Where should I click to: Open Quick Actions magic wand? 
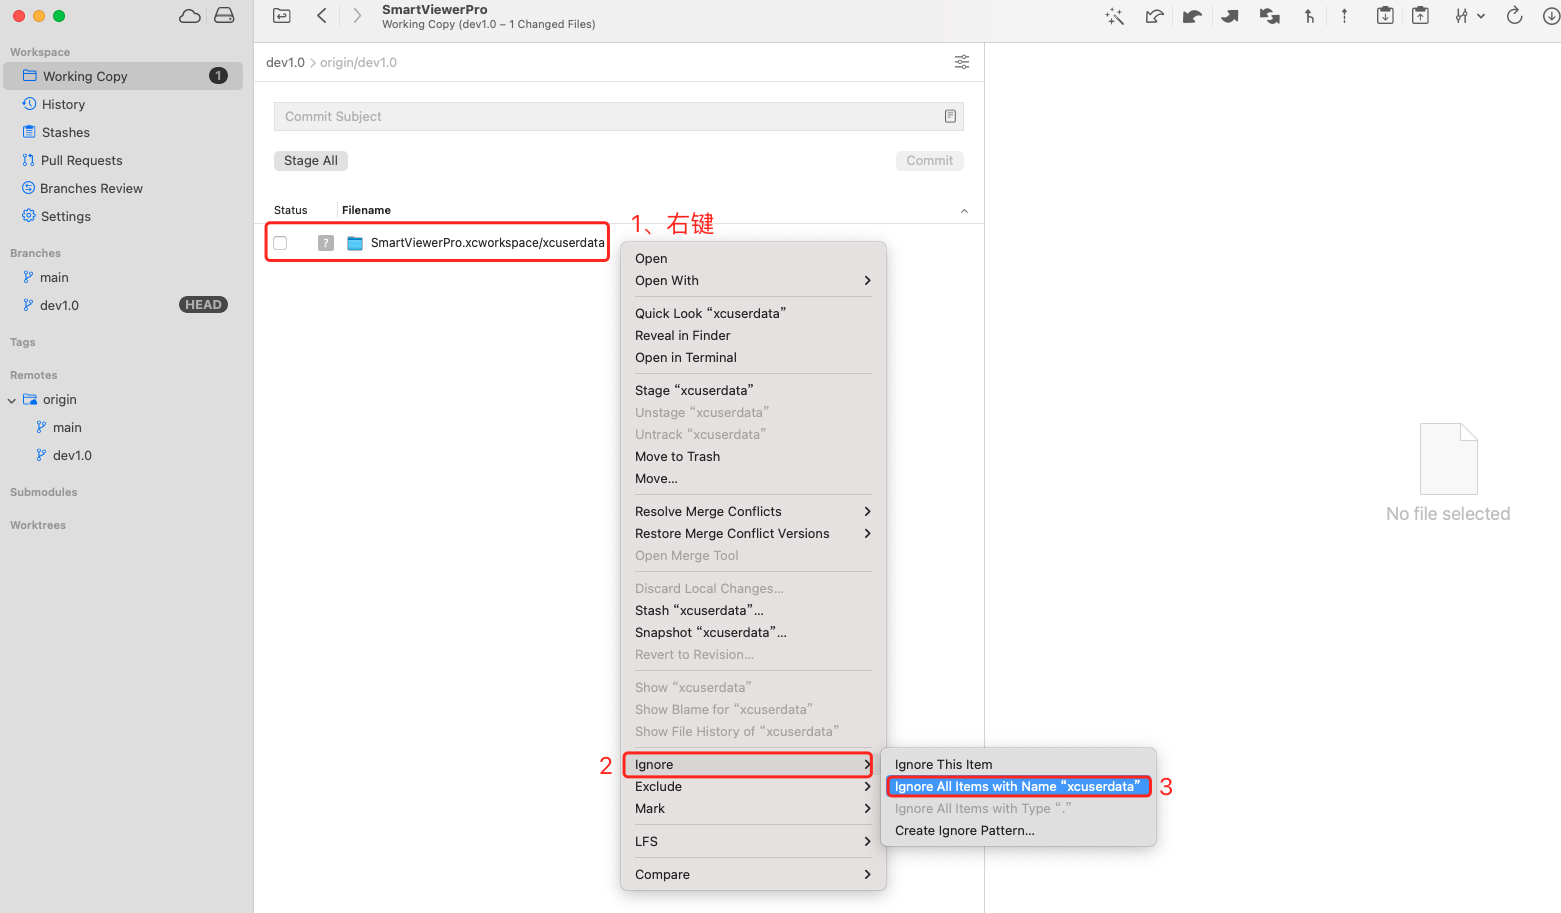point(1115,16)
